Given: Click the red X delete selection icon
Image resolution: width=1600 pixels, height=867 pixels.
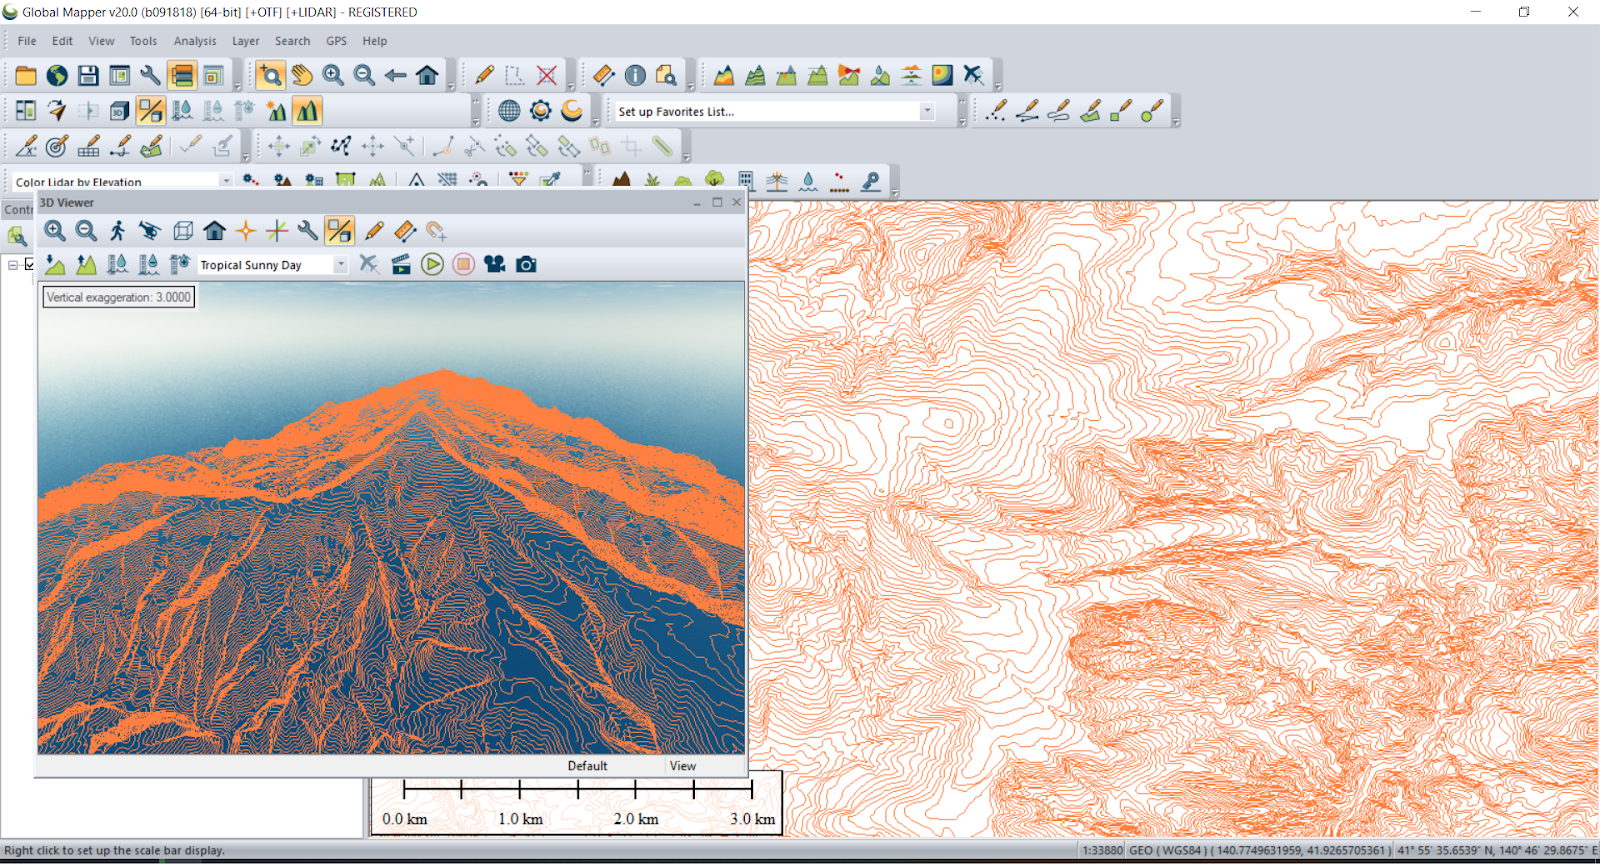Looking at the screenshot, I should 546,75.
